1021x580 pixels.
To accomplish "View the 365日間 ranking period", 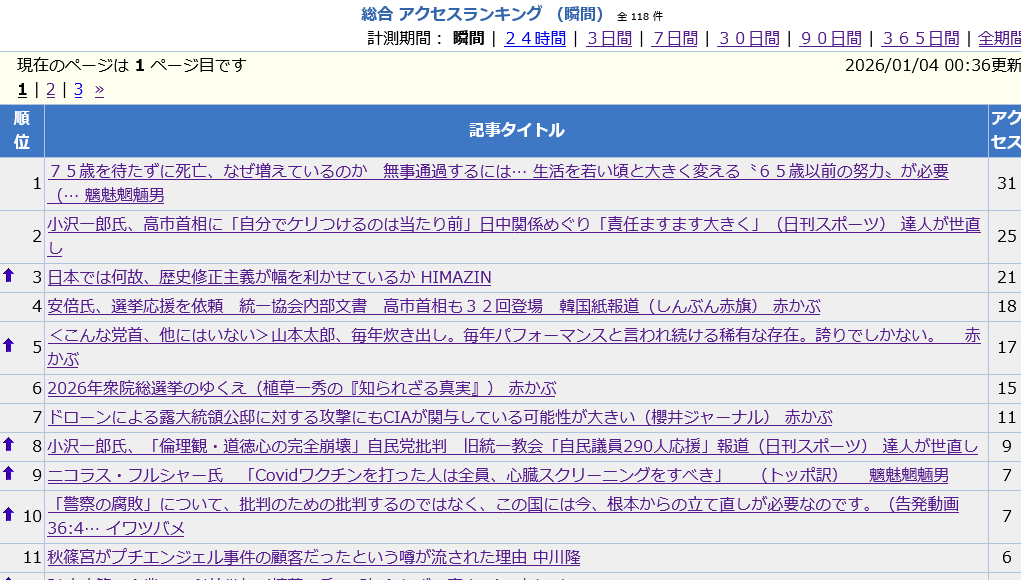I will pos(920,38).
